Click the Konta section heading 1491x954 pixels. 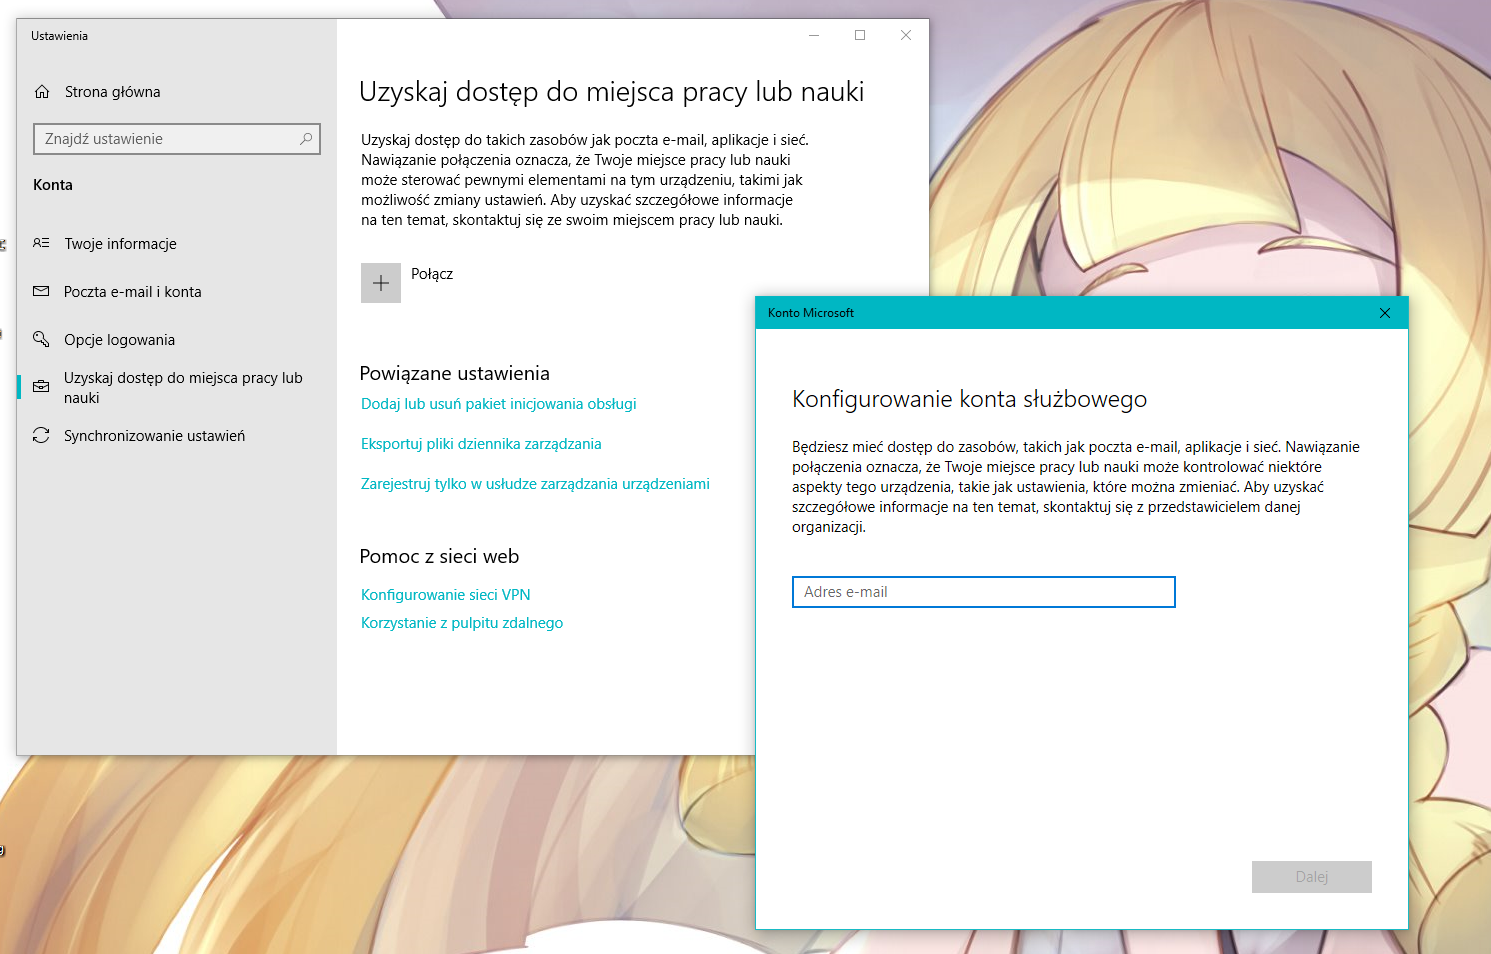53,185
